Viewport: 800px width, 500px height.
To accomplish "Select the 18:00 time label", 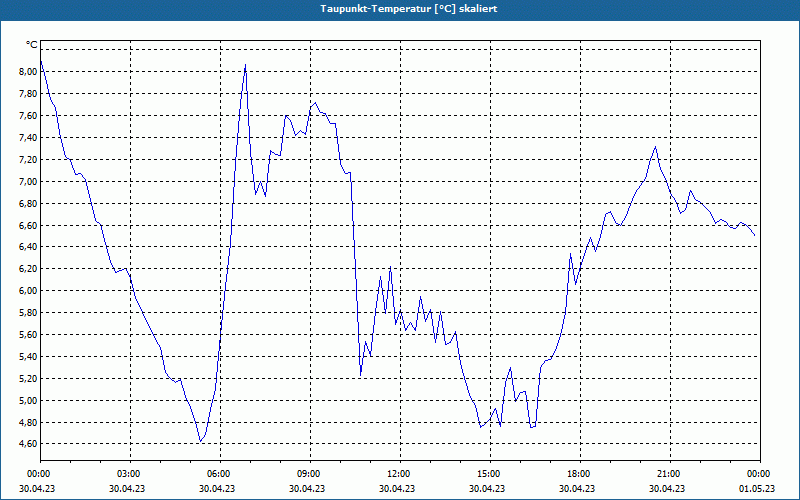I will (x=580, y=474).
